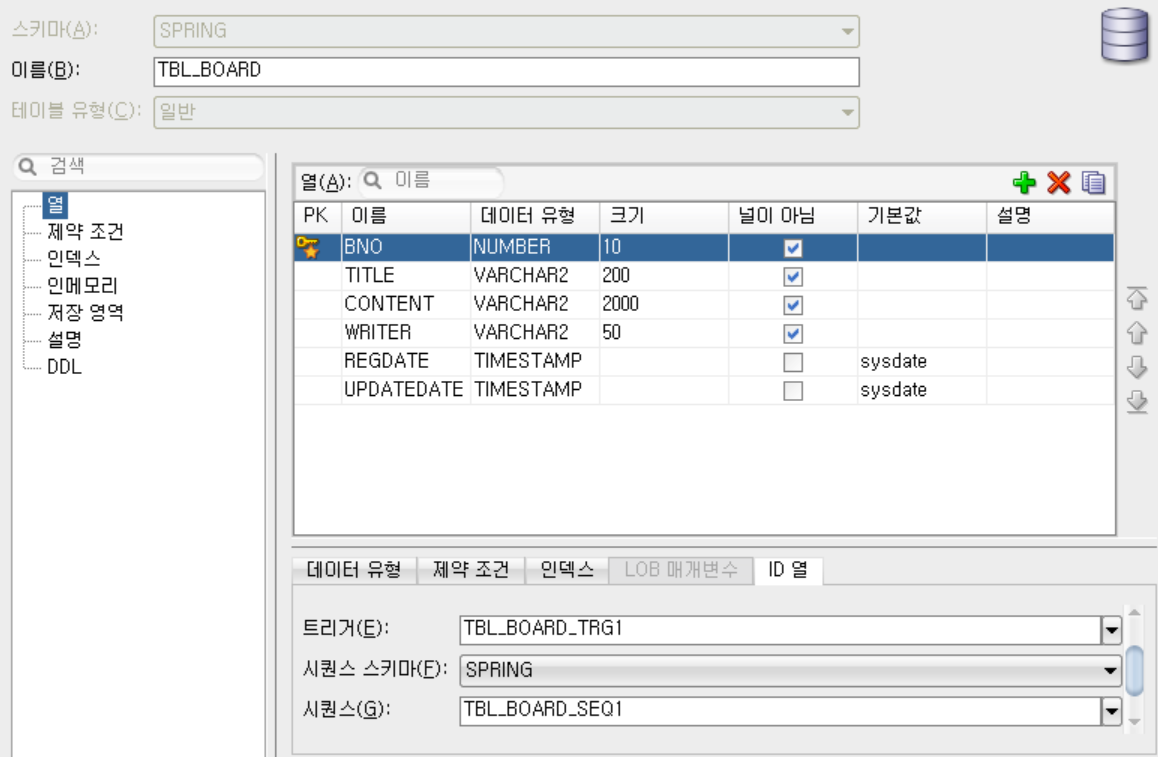Toggle Not Null checkbox for CONTENT
The width and height of the screenshot is (1158, 757).
(x=792, y=305)
